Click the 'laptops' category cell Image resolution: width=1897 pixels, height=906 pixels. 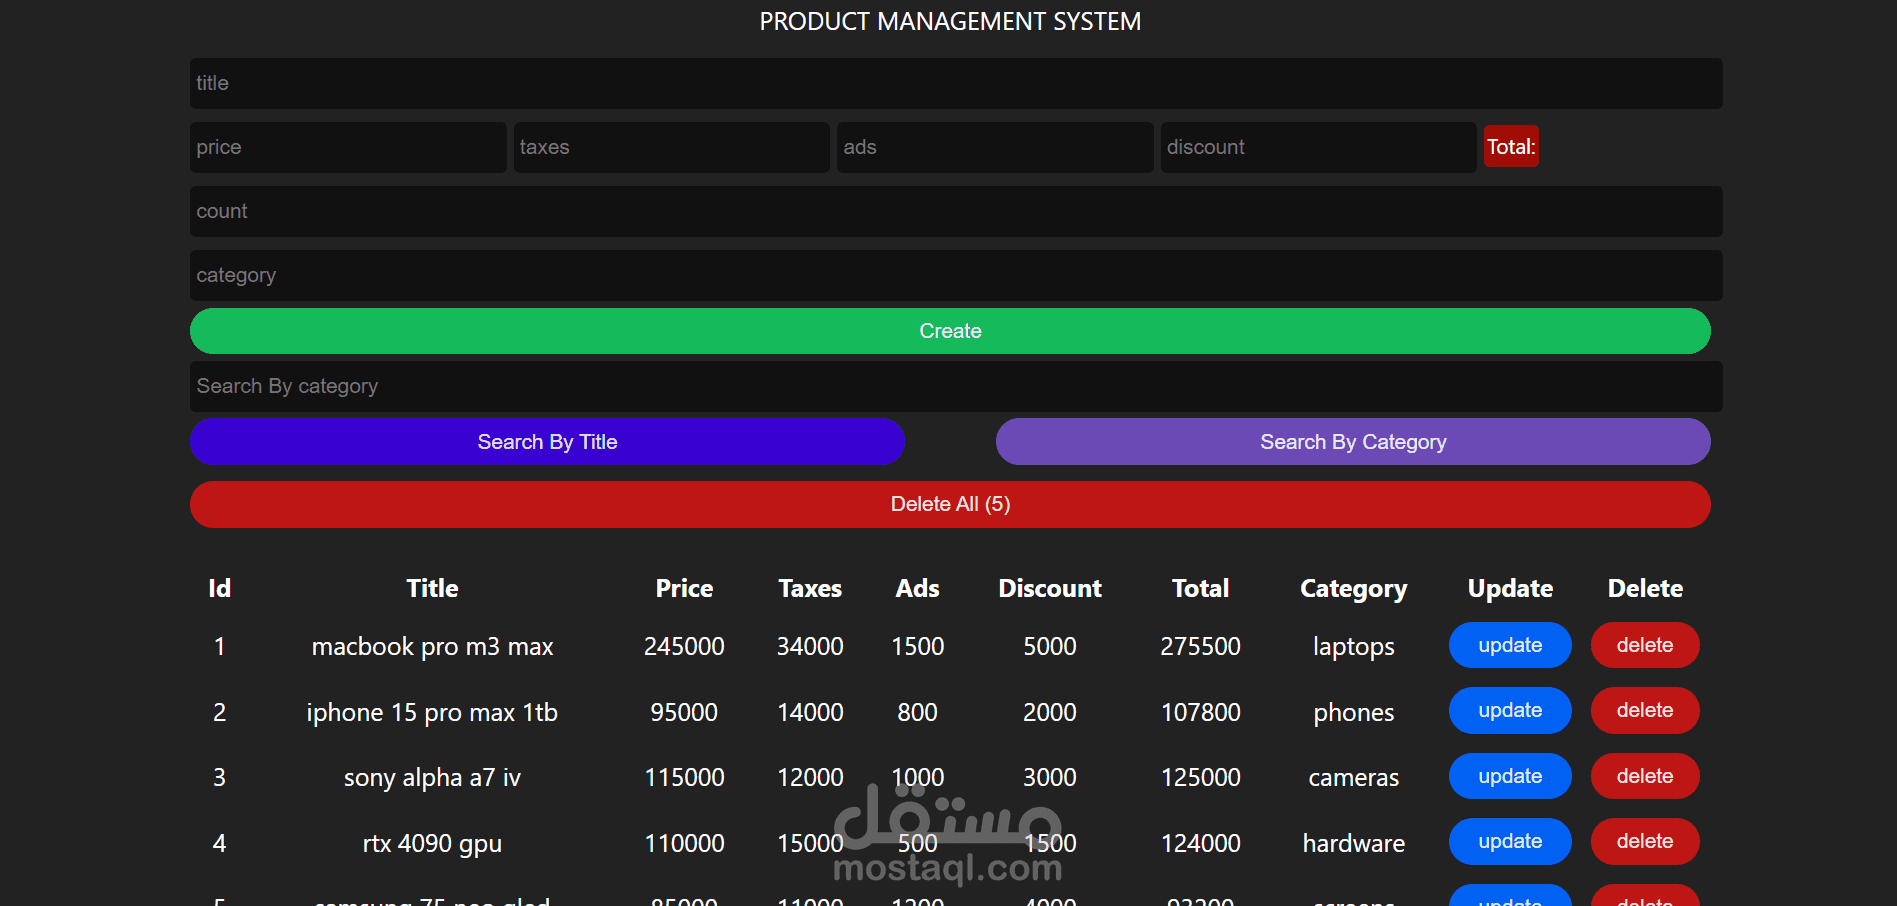click(x=1353, y=647)
